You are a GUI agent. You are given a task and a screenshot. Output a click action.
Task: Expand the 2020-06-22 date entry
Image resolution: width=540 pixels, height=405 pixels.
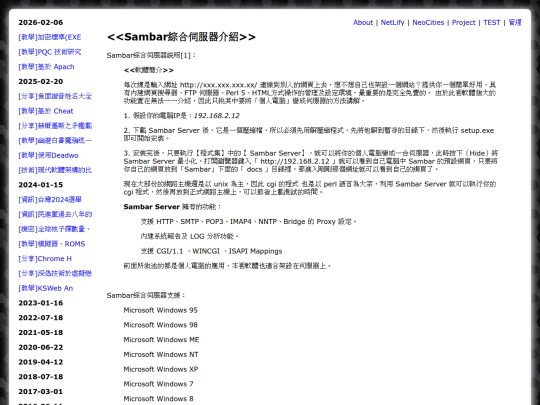tap(41, 347)
